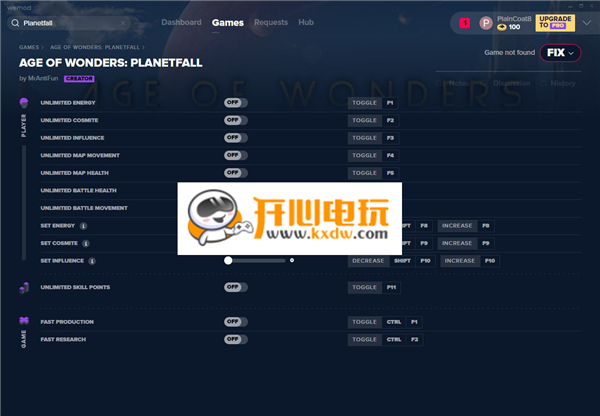600x416 pixels.
Task: Click Increase button for Set Energy
Action: [x=458, y=226]
